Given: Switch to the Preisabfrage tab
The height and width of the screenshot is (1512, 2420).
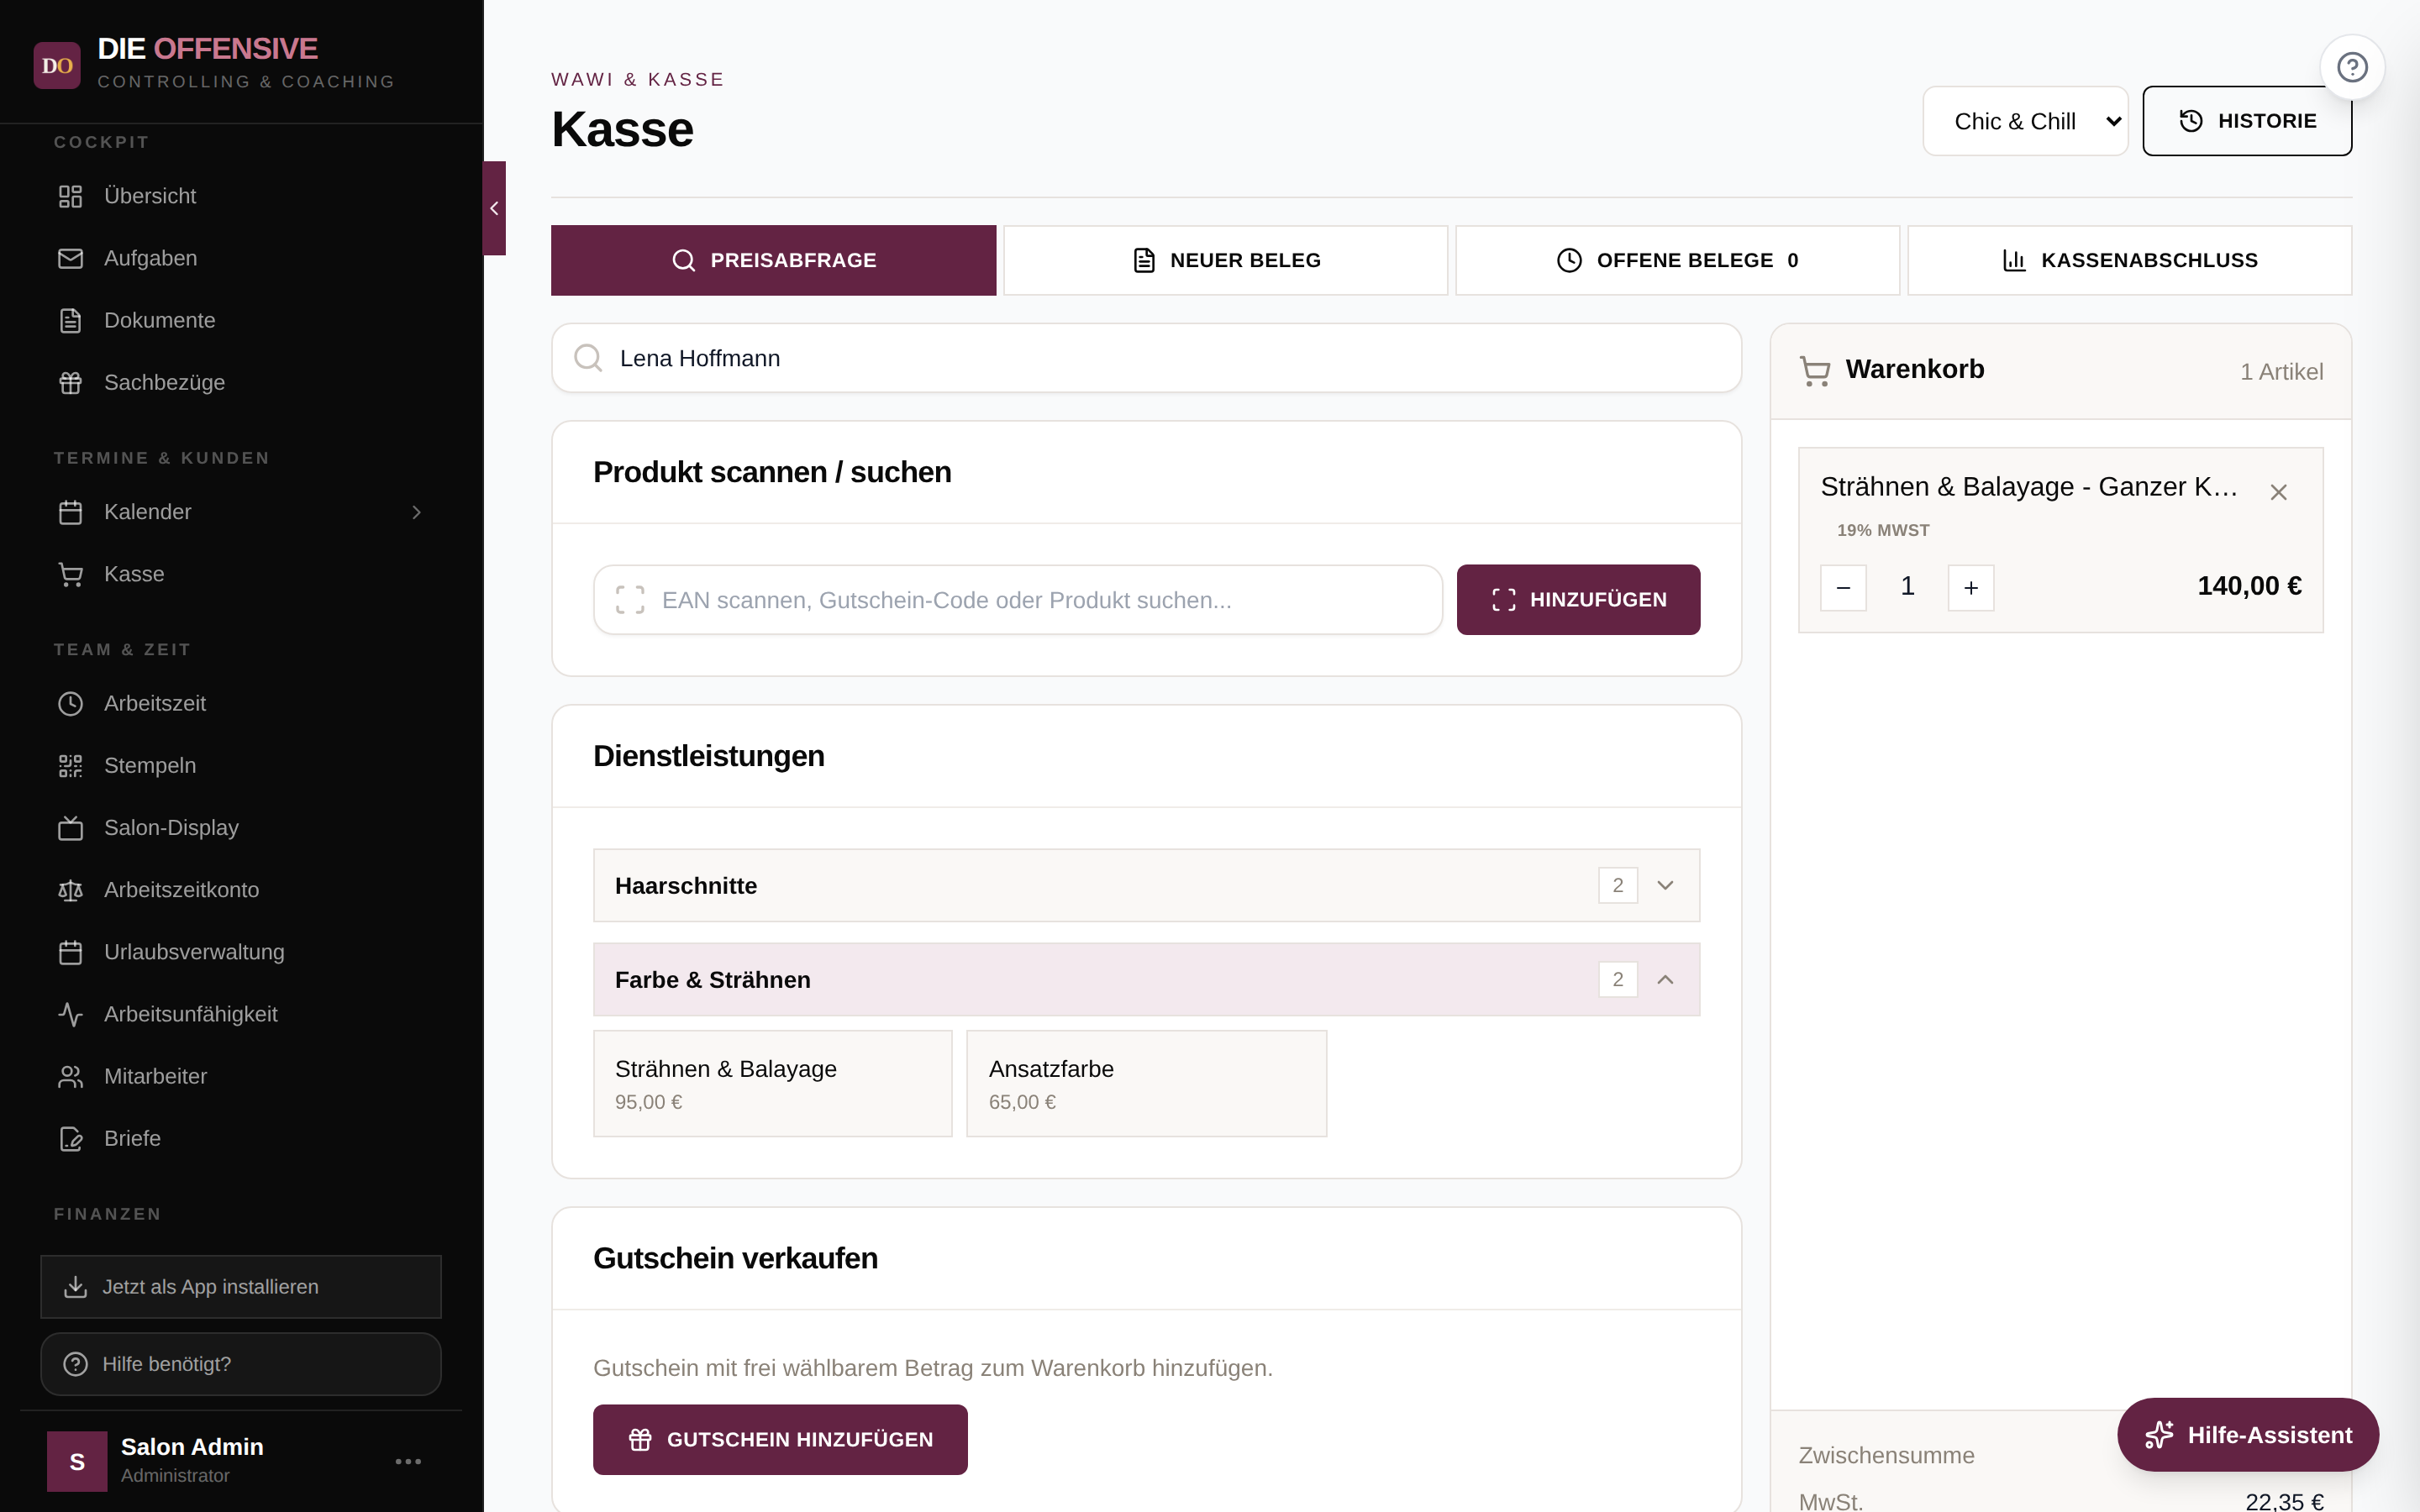Looking at the screenshot, I should pyautogui.click(x=773, y=260).
